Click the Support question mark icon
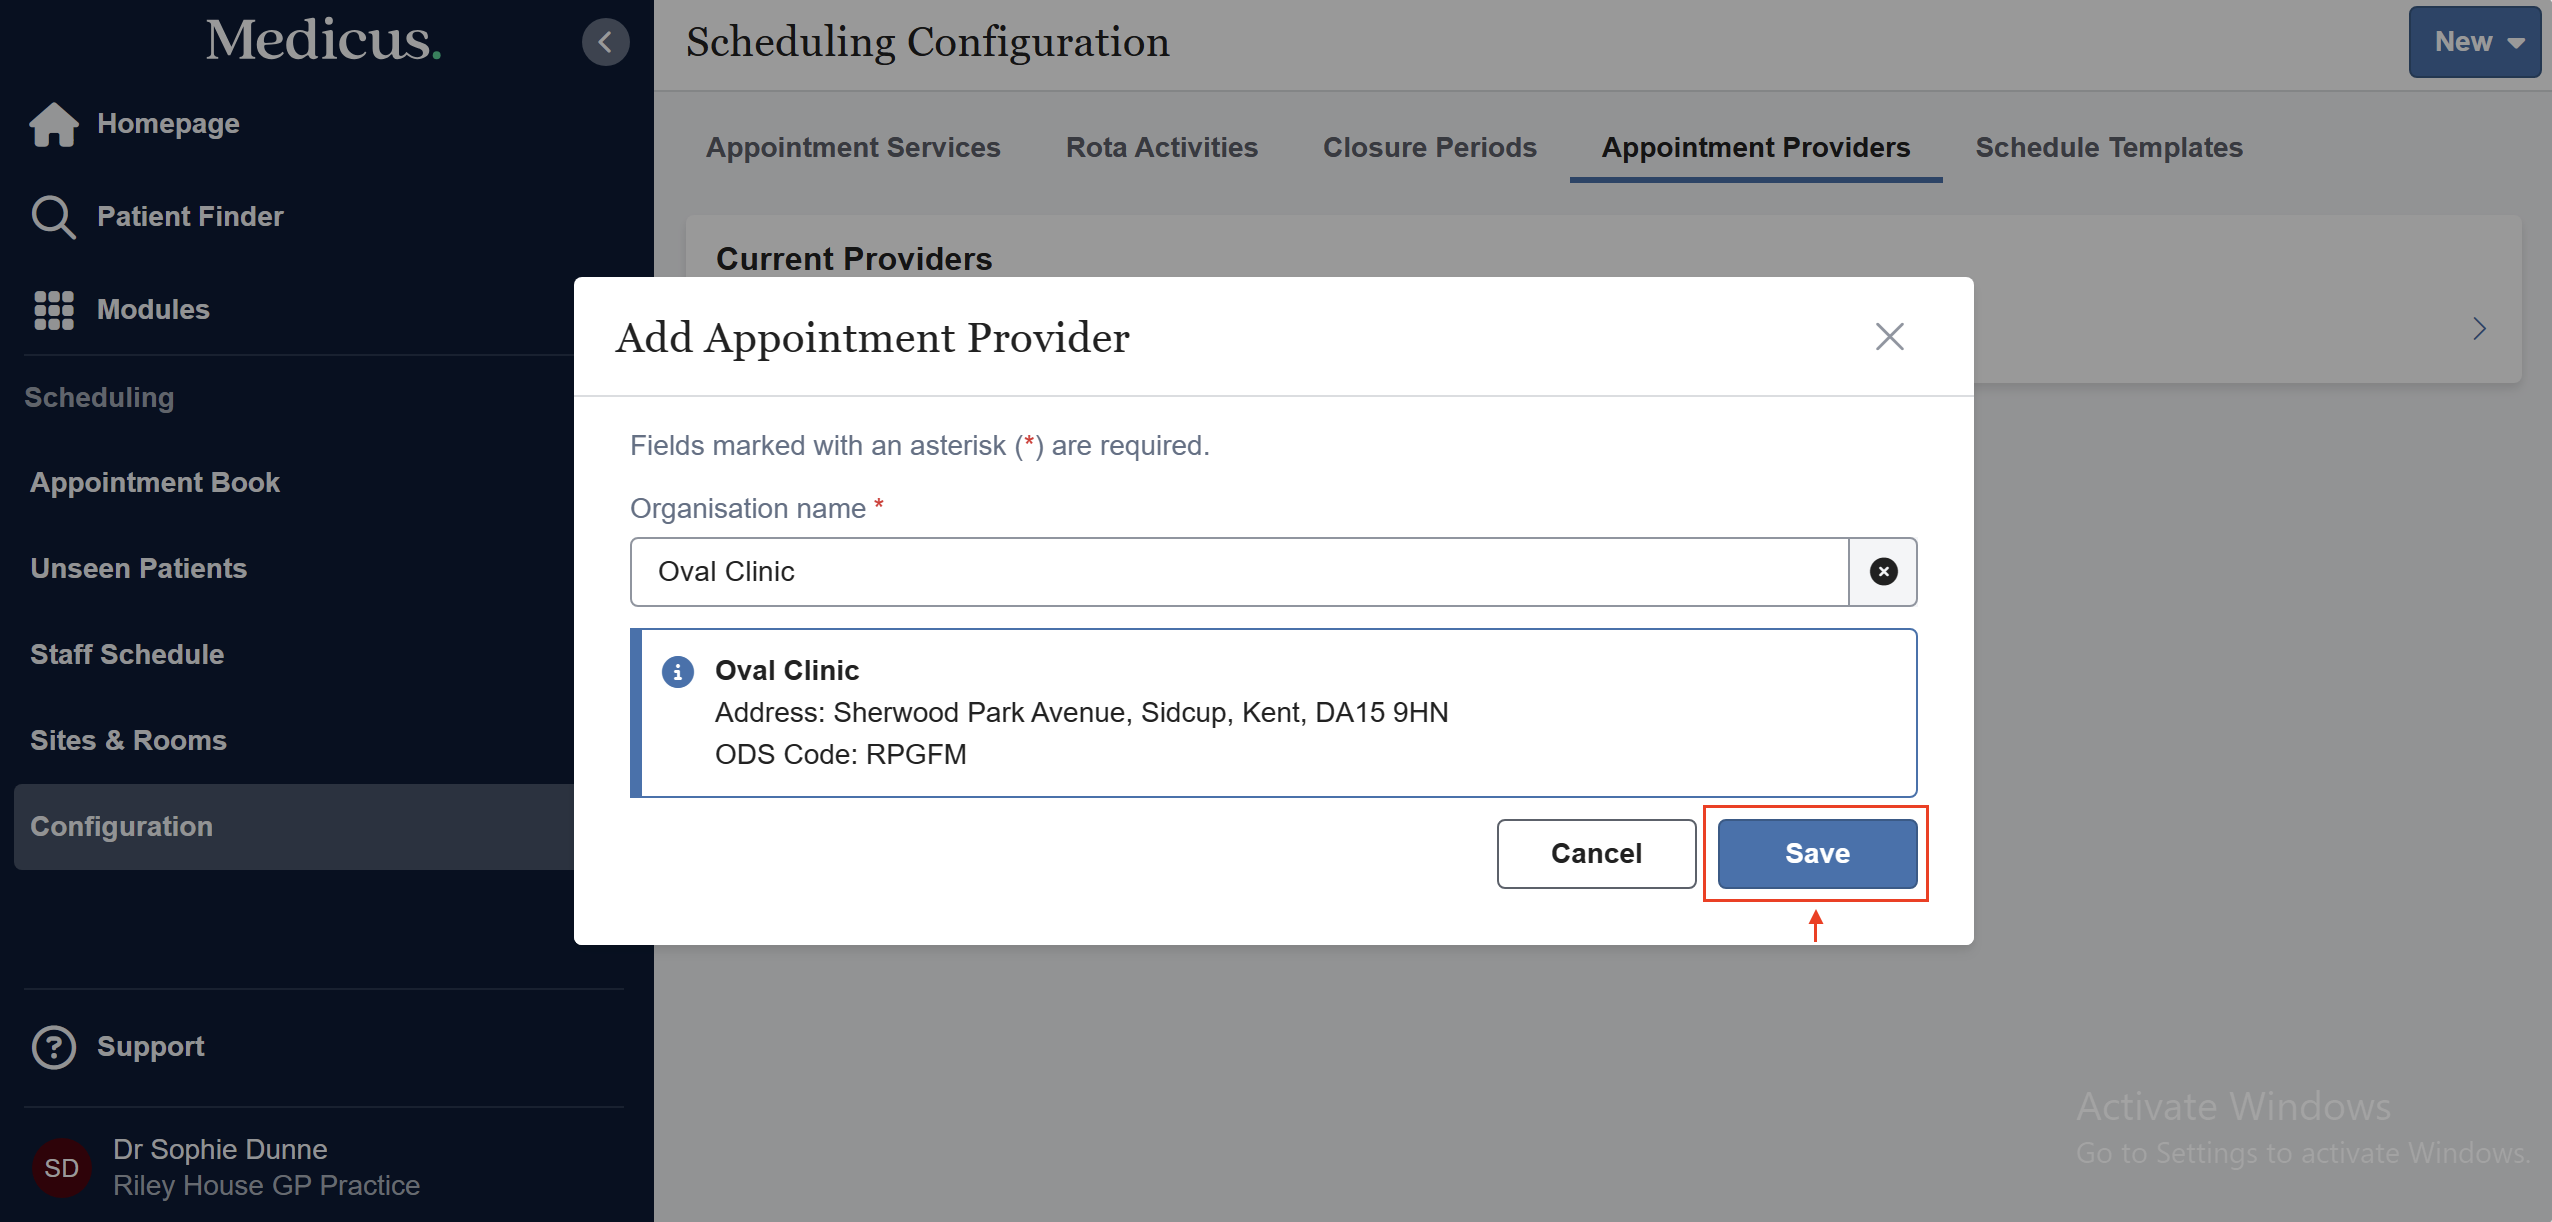This screenshot has width=2552, height=1222. pyautogui.click(x=54, y=1047)
